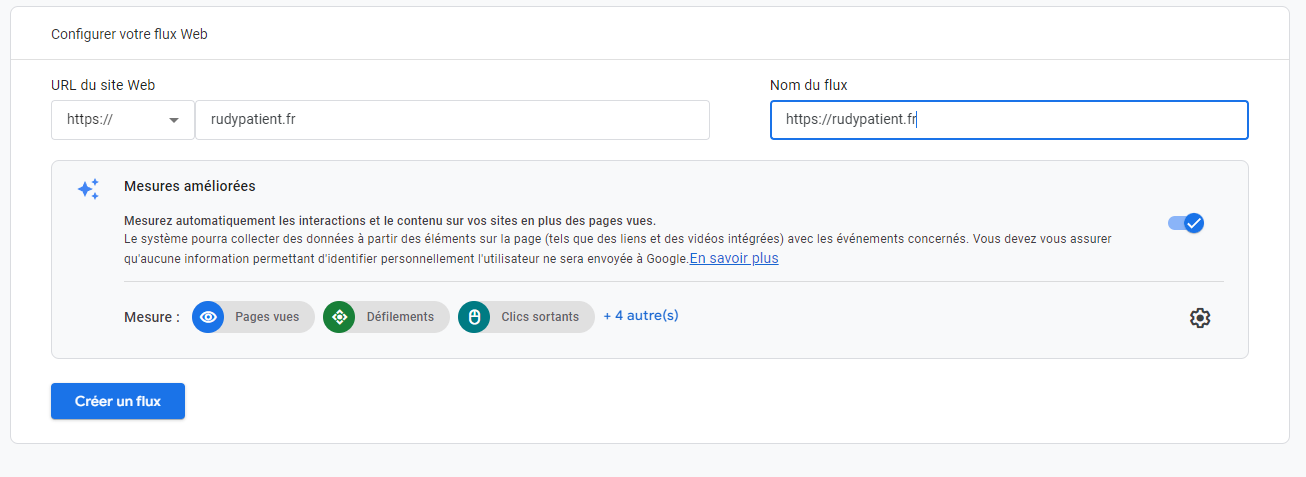1306x477 pixels.
Task: Select the 'Défilements' chip label
Action: pos(400,317)
